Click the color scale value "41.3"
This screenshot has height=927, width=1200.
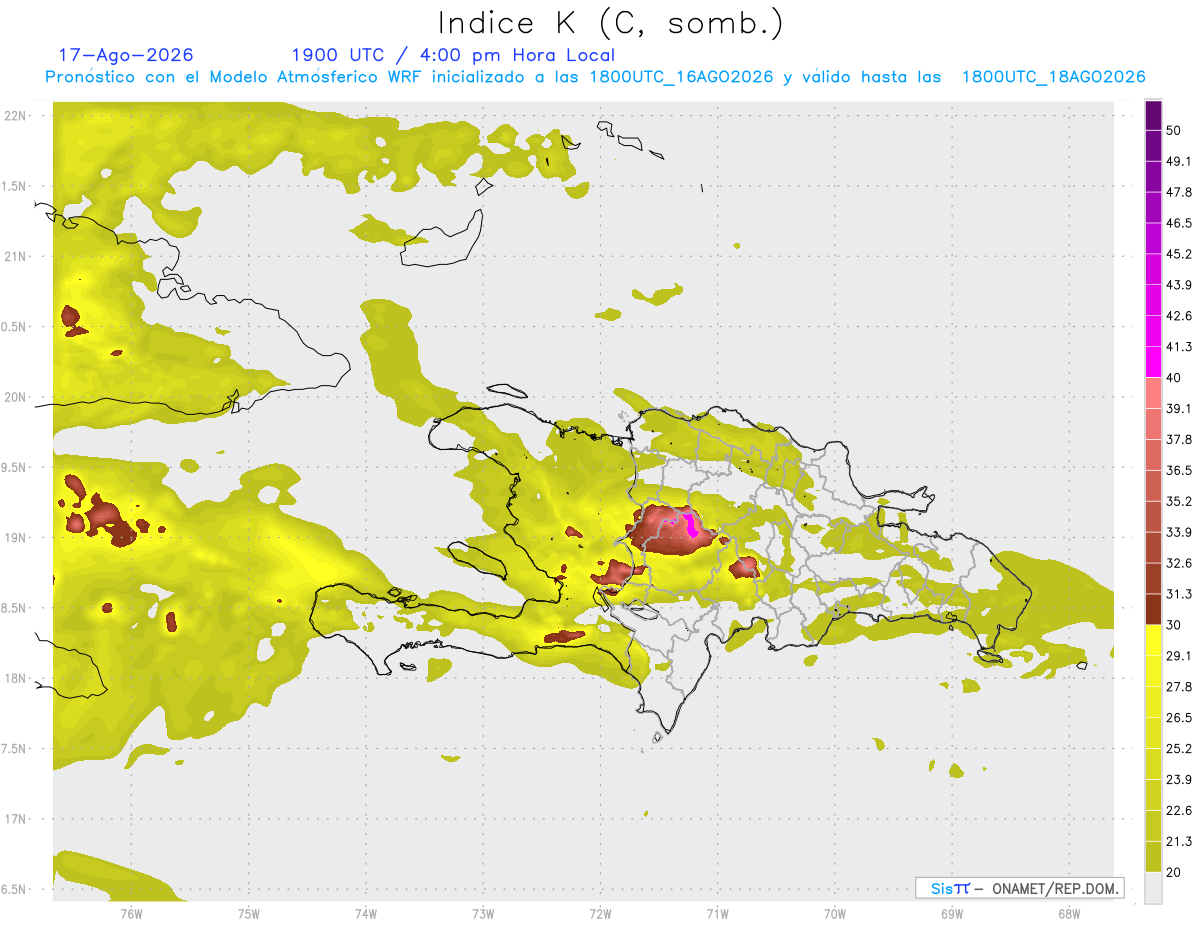(x=1178, y=347)
